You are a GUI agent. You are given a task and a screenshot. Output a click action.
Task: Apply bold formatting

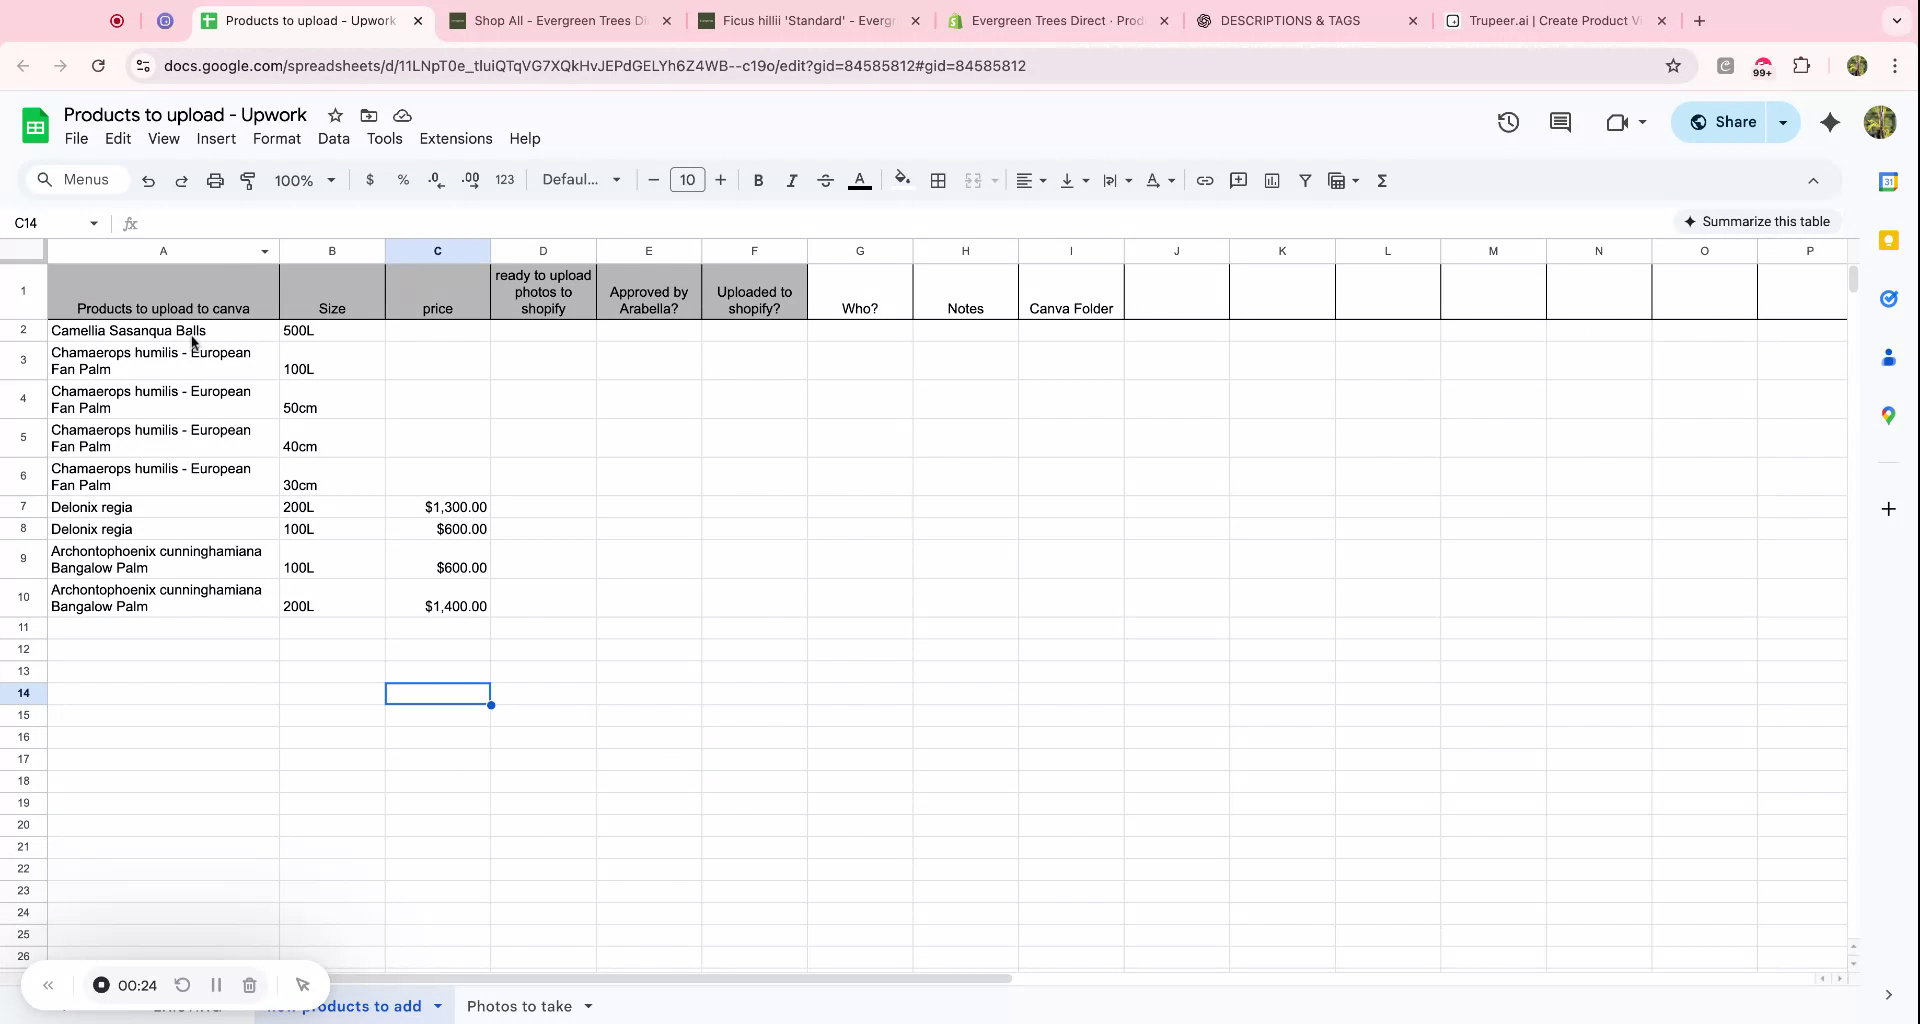(758, 180)
